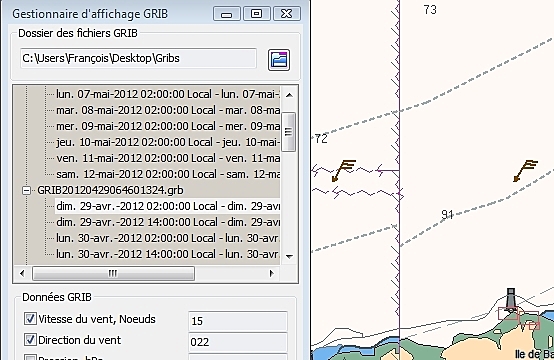The image size is (554, 360).
Task: Click the vertical scrollbar up arrow
Action: pyautogui.click(x=289, y=95)
